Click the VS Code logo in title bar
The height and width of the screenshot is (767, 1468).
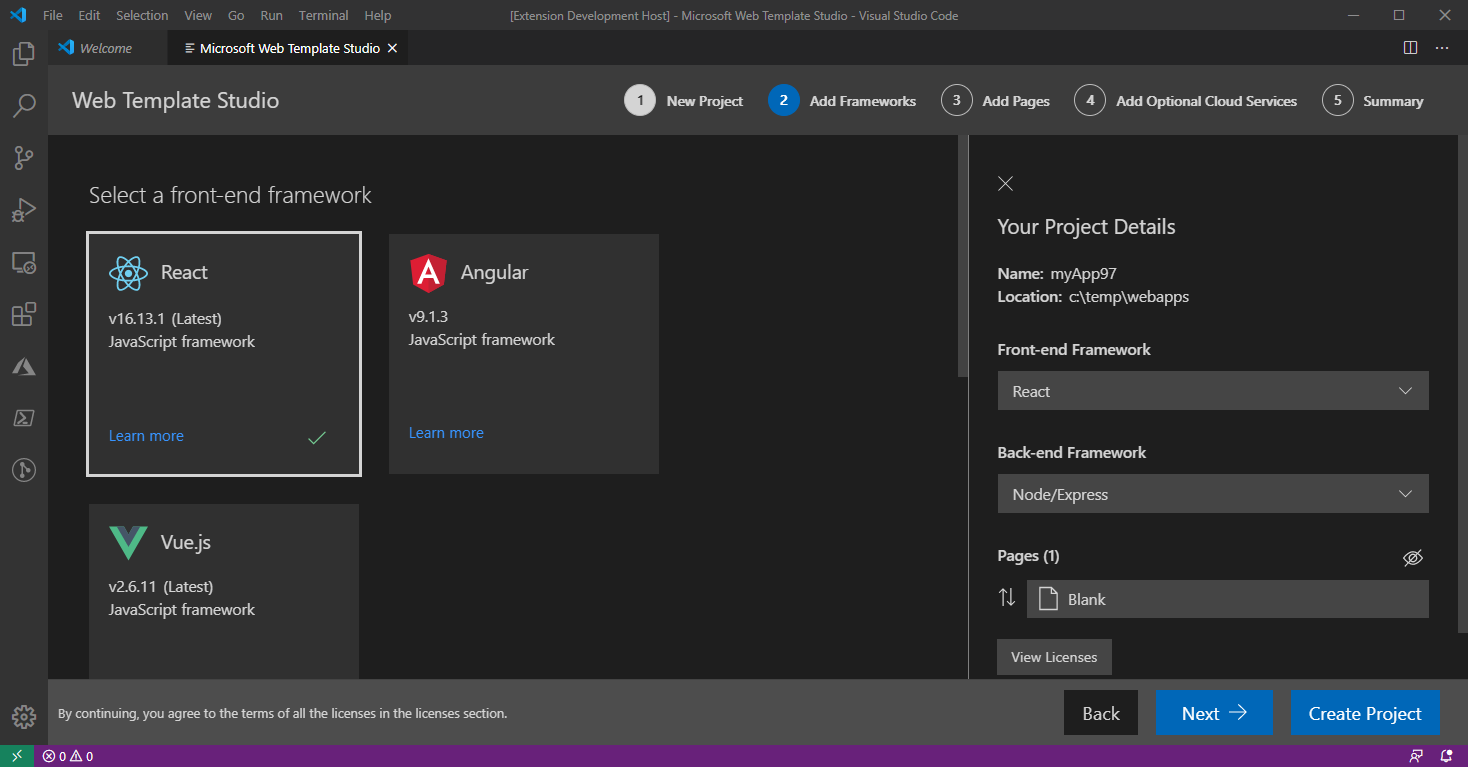point(17,16)
